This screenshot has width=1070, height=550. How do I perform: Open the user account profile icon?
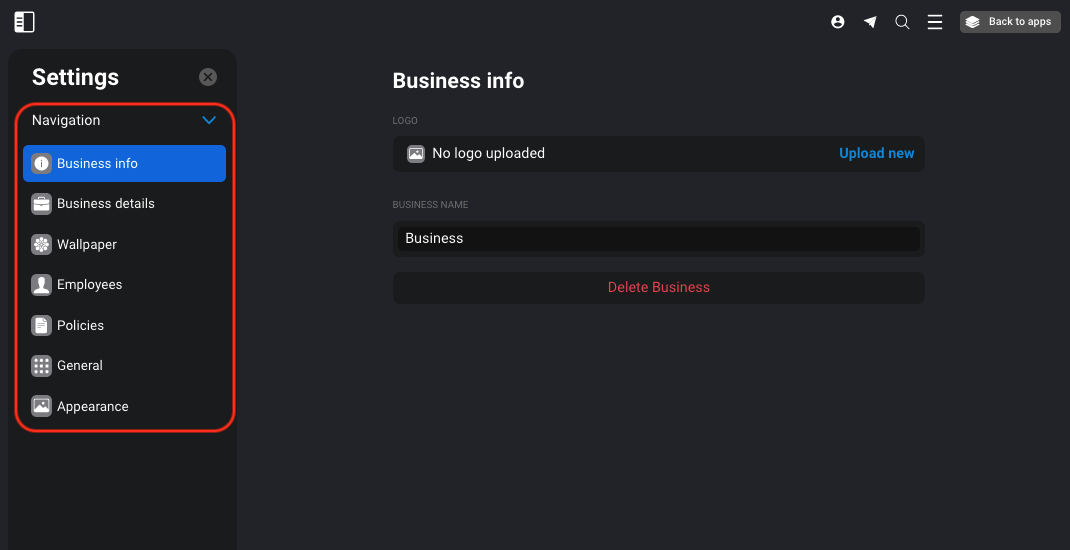pyautogui.click(x=838, y=22)
